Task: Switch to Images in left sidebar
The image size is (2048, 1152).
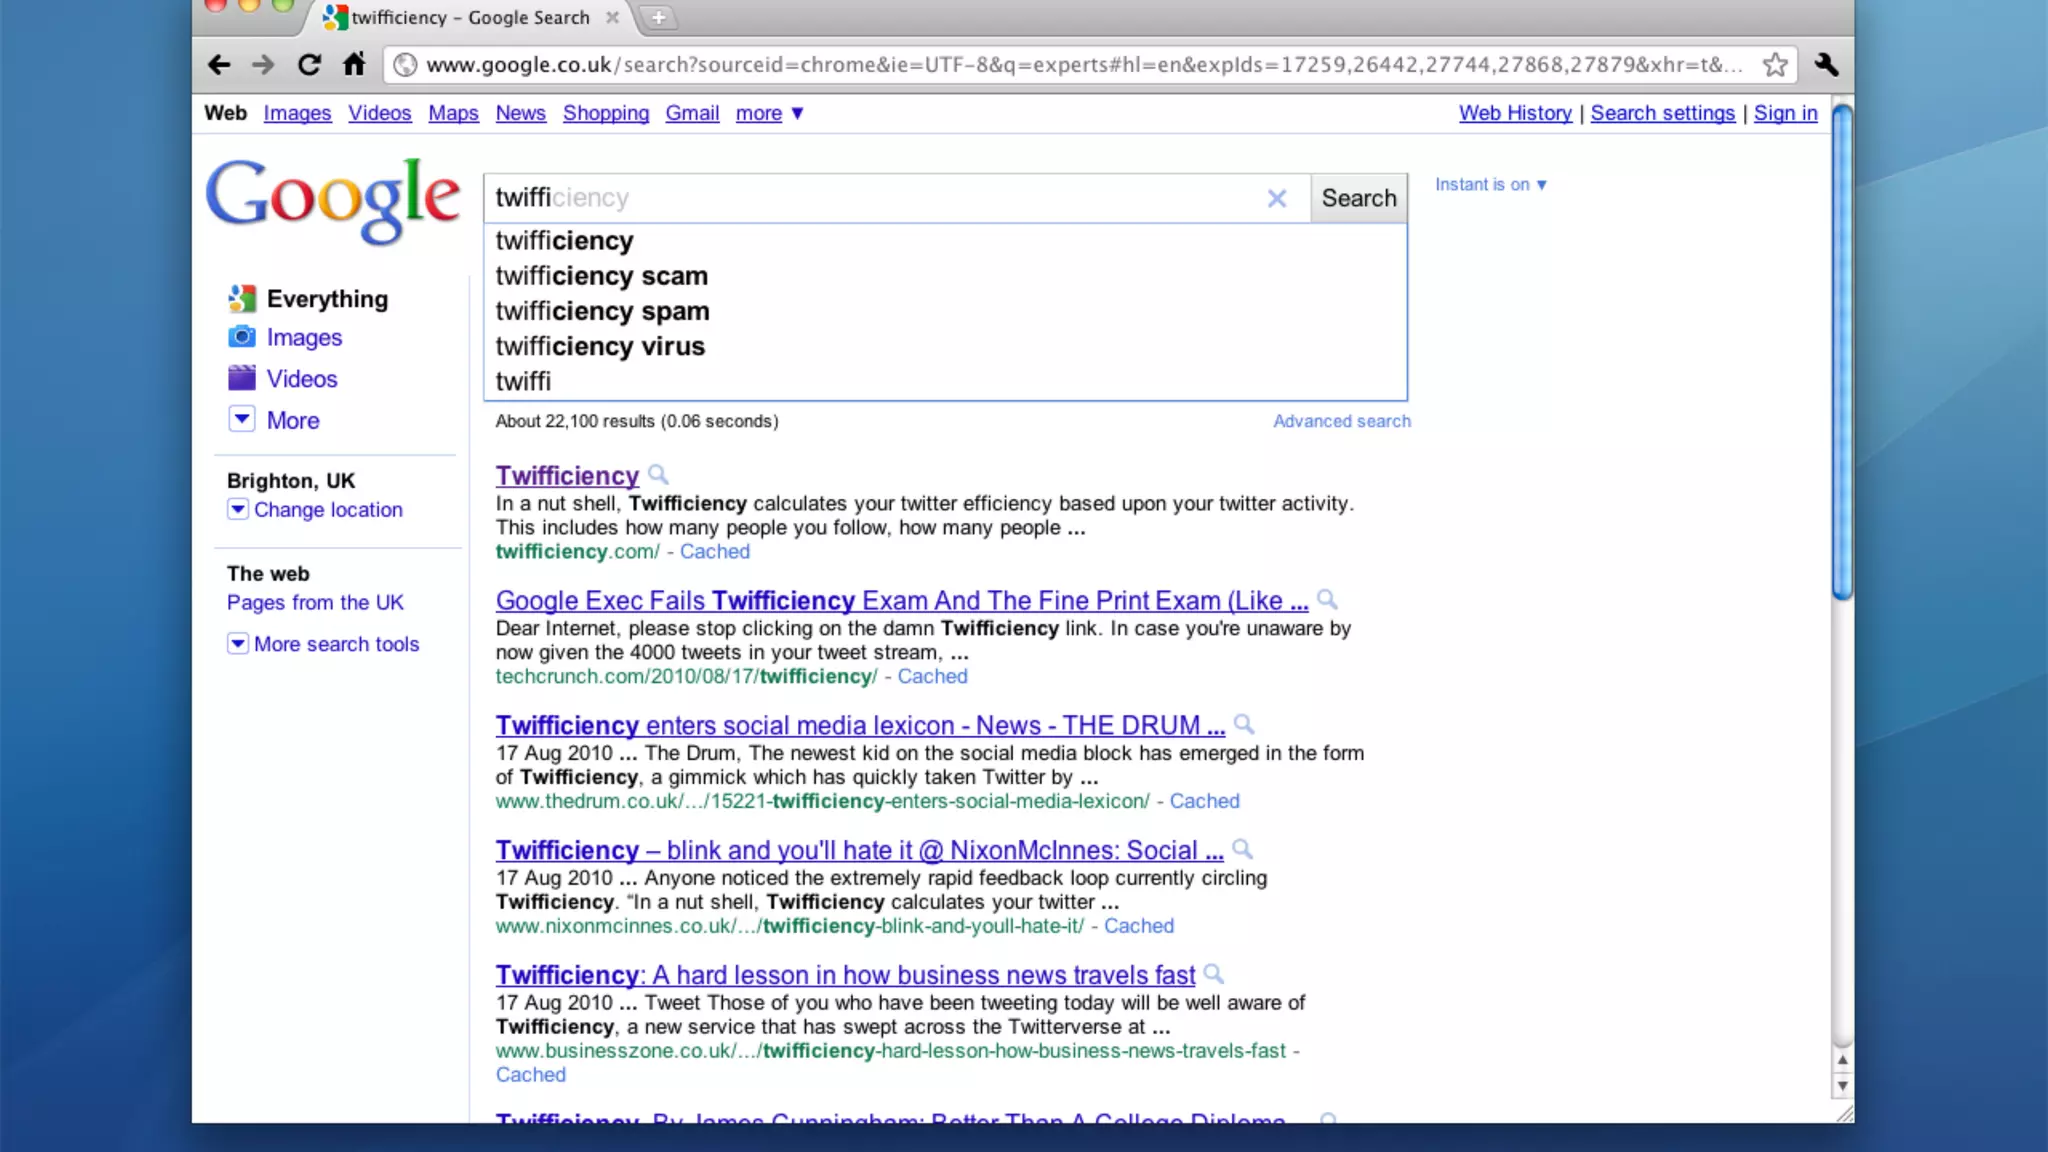Action: (x=303, y=338)
